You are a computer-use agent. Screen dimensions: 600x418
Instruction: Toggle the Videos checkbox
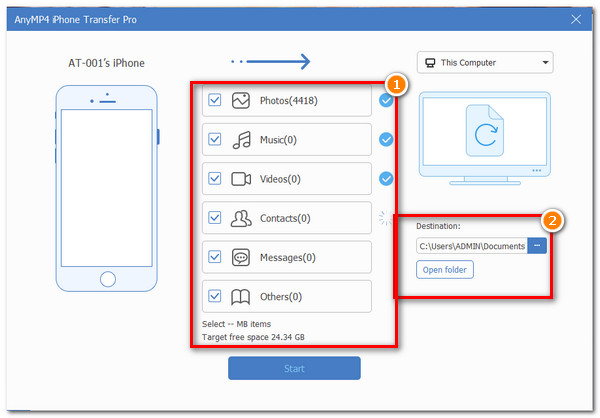tap(215, 179)
